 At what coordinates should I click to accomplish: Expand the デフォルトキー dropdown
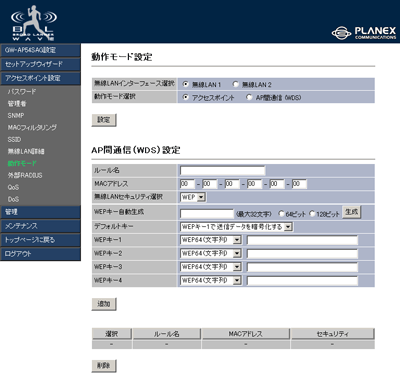pyautogui.click(x=236, y=227)
